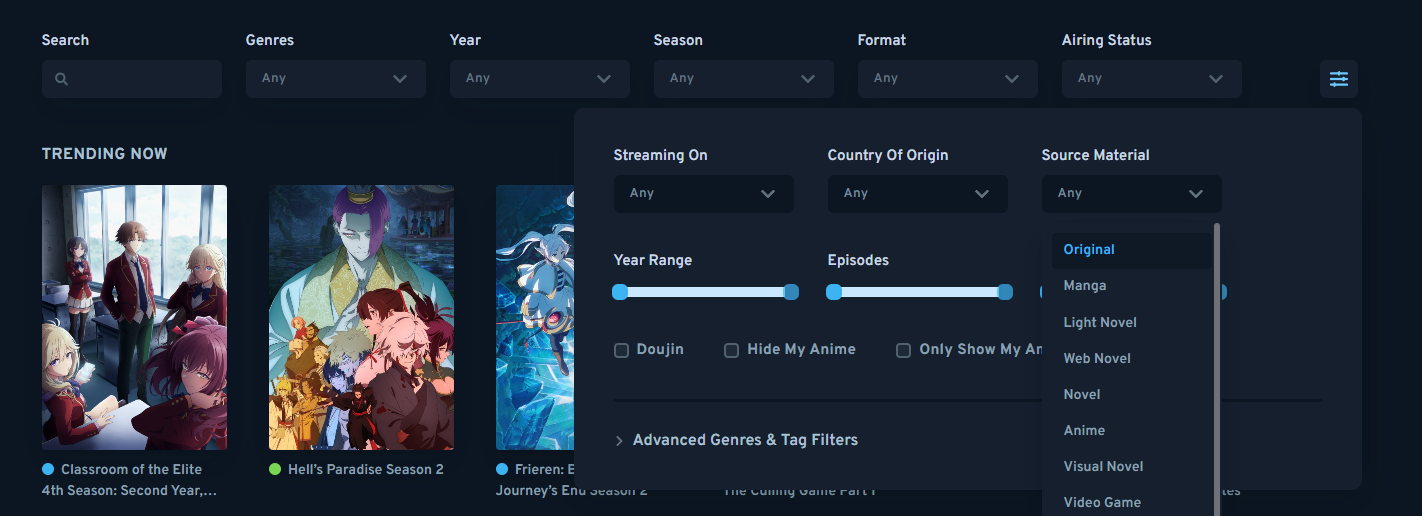The width and height of the screenshot is (1422, 516).
Task: Select Original source option
Action: [x=1132, y=250]
